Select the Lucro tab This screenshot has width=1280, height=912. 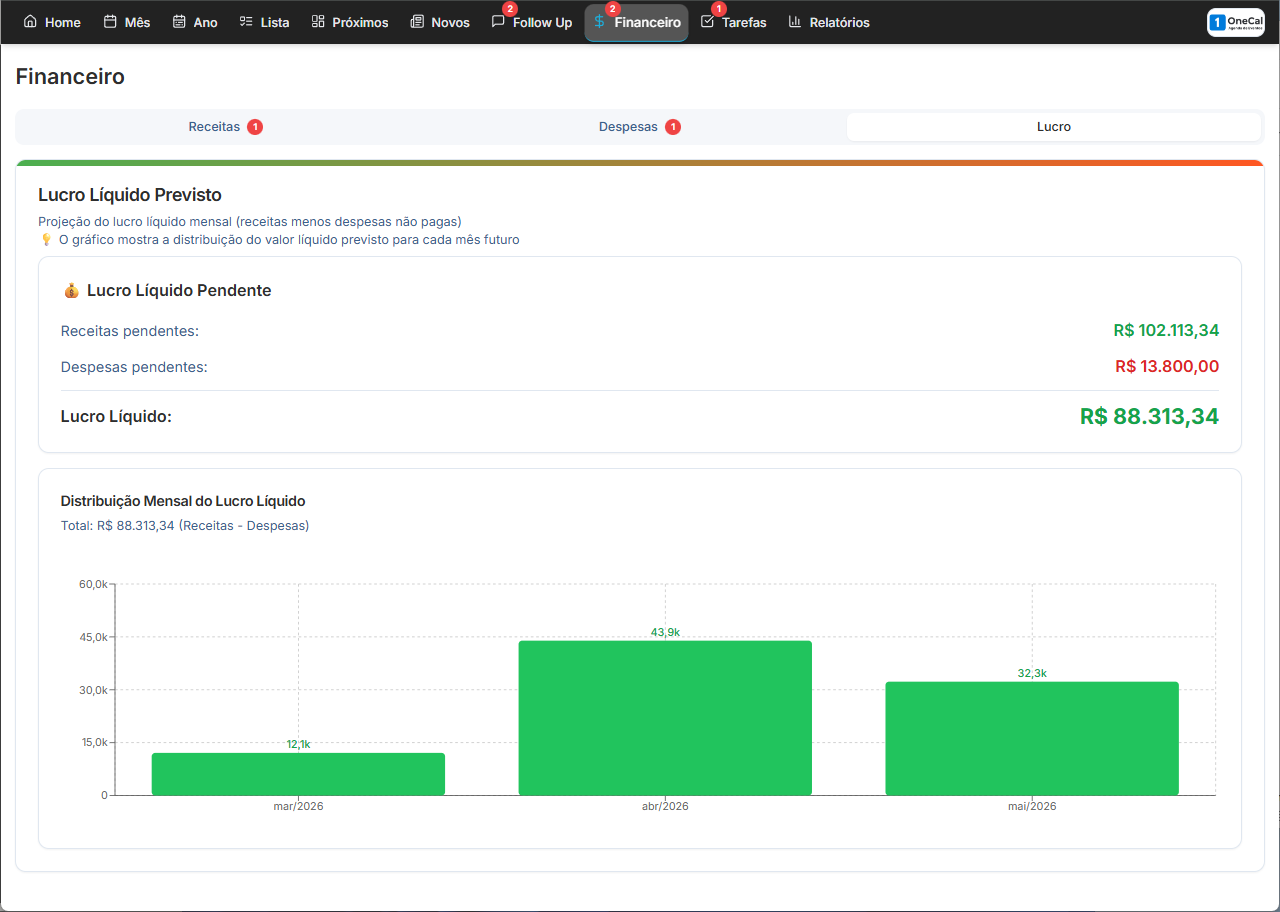[x=1054, y=127]
